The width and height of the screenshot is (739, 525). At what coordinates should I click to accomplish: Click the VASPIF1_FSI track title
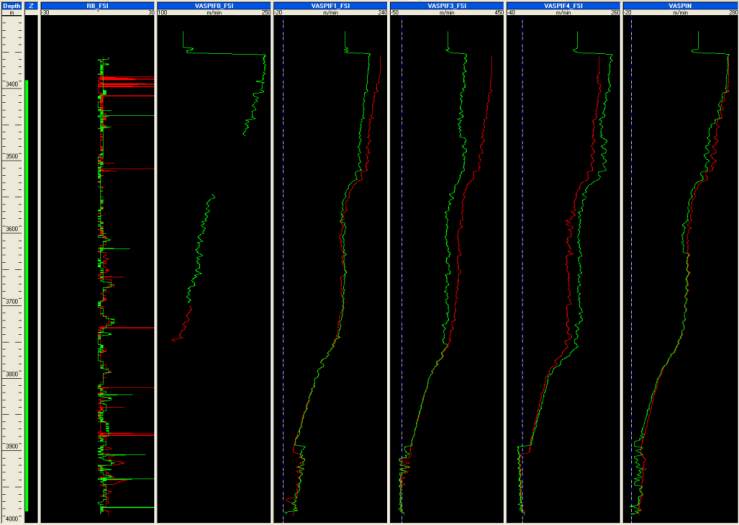point(330,5)
